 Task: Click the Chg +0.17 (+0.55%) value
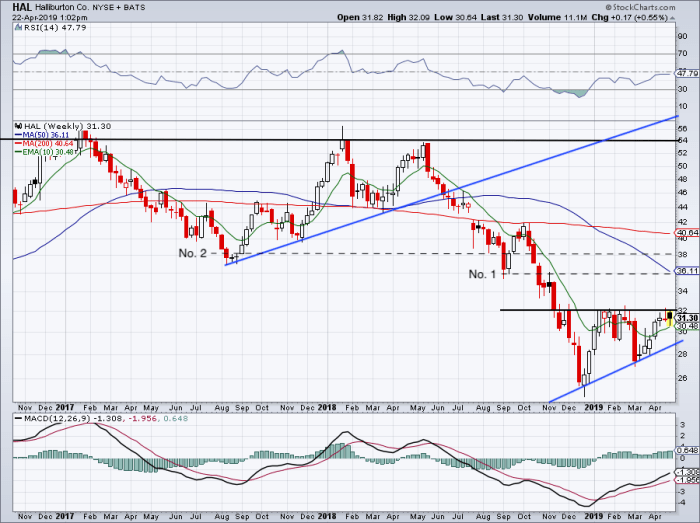(x=630, y=17)
